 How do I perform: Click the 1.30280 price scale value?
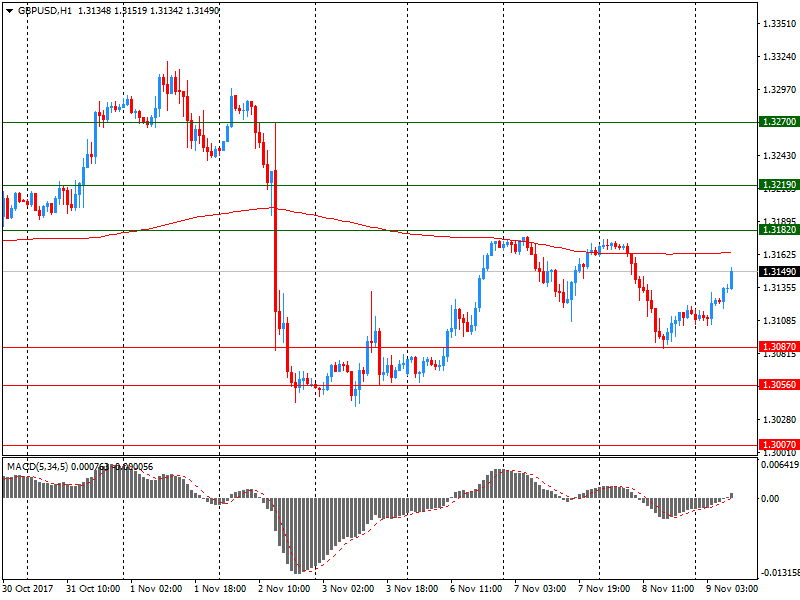[x=779, y=420]
